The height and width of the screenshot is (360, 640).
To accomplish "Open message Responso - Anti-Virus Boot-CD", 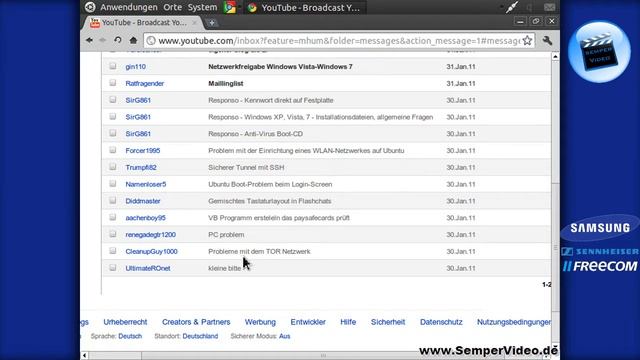I will (256, 134).
